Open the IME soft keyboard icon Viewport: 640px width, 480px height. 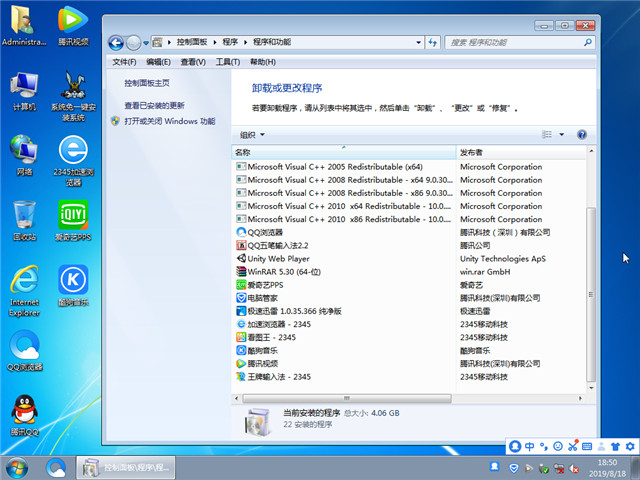[x=587, y=447]
